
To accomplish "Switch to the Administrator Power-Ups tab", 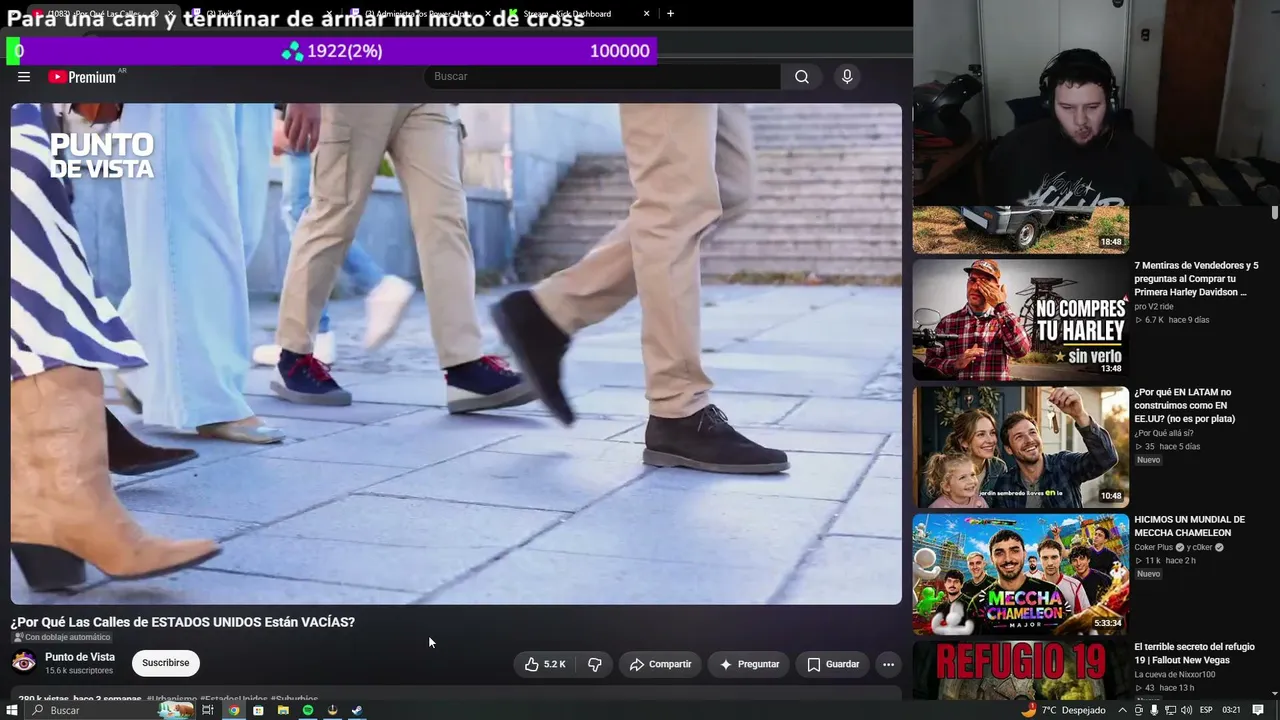I will (420, 14).
